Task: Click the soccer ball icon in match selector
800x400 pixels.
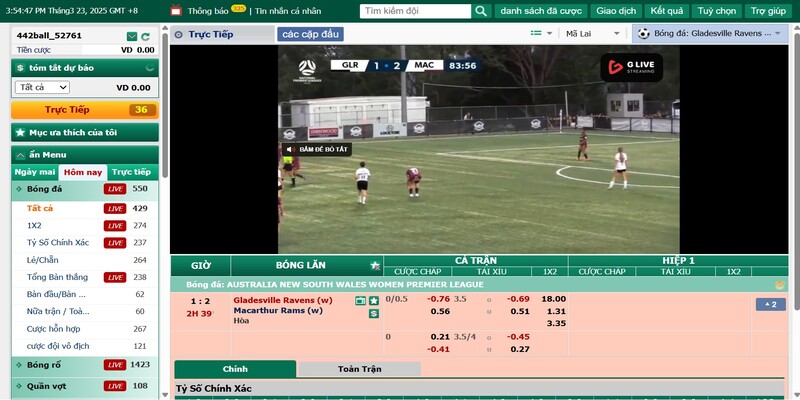Action: [644, 34]
